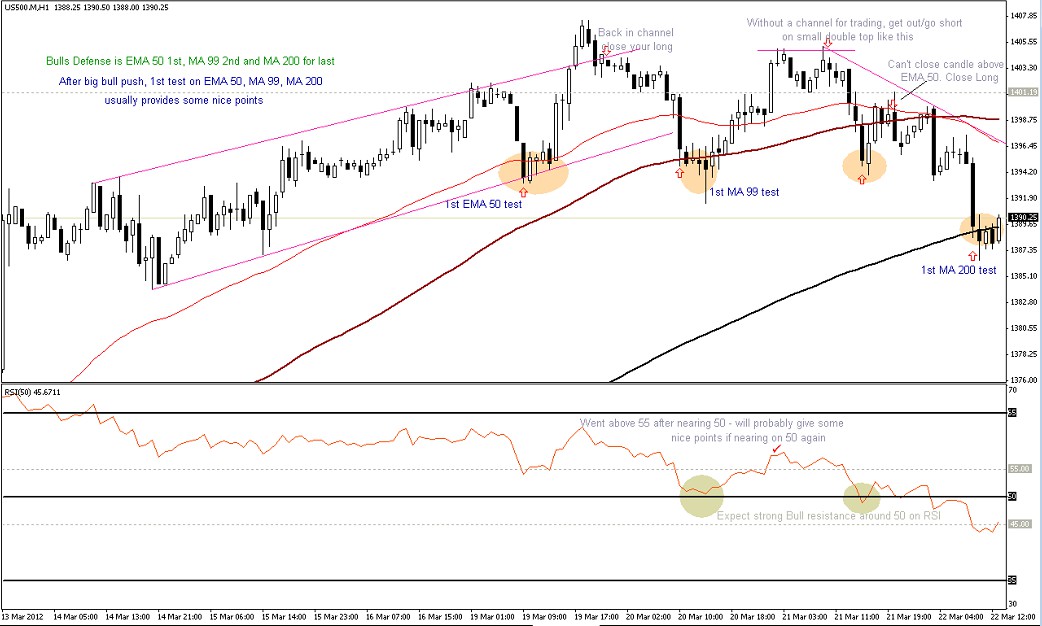Click the US500.M,H1 chart title text
The image size is (1042, 626).
[86, 7]
